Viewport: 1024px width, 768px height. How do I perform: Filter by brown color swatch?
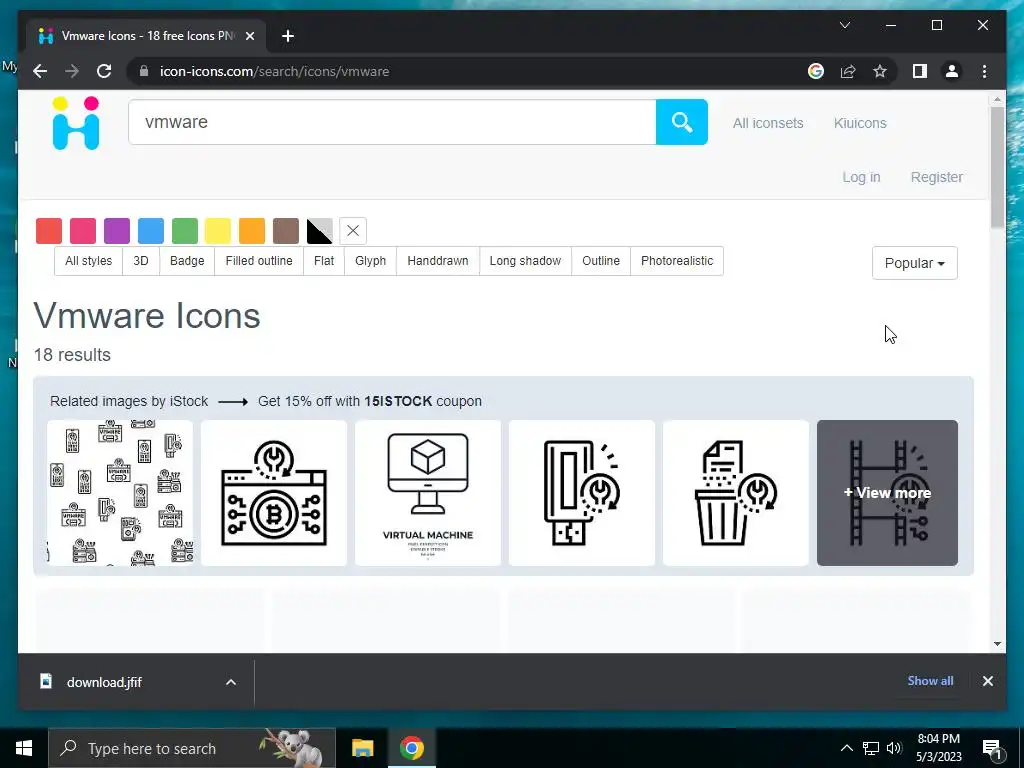[286, 231]
